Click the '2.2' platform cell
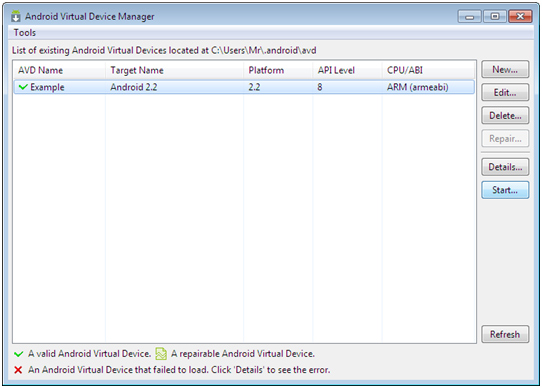 click(254, 87)
